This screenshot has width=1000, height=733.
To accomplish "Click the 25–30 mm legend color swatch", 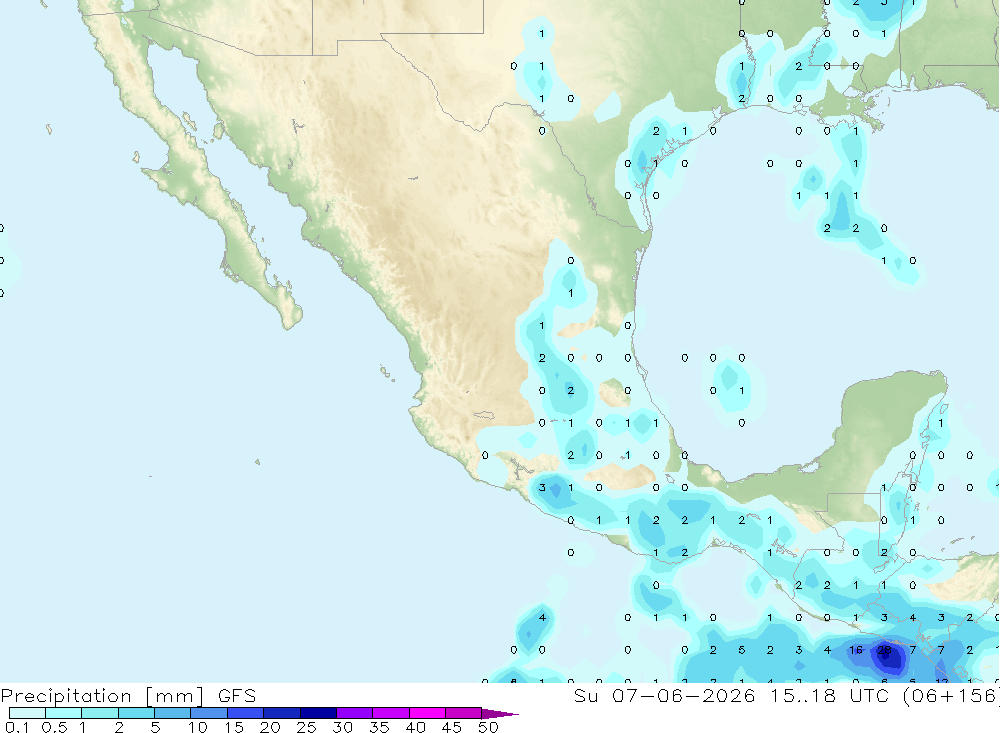I will click(x=318, y=713).
